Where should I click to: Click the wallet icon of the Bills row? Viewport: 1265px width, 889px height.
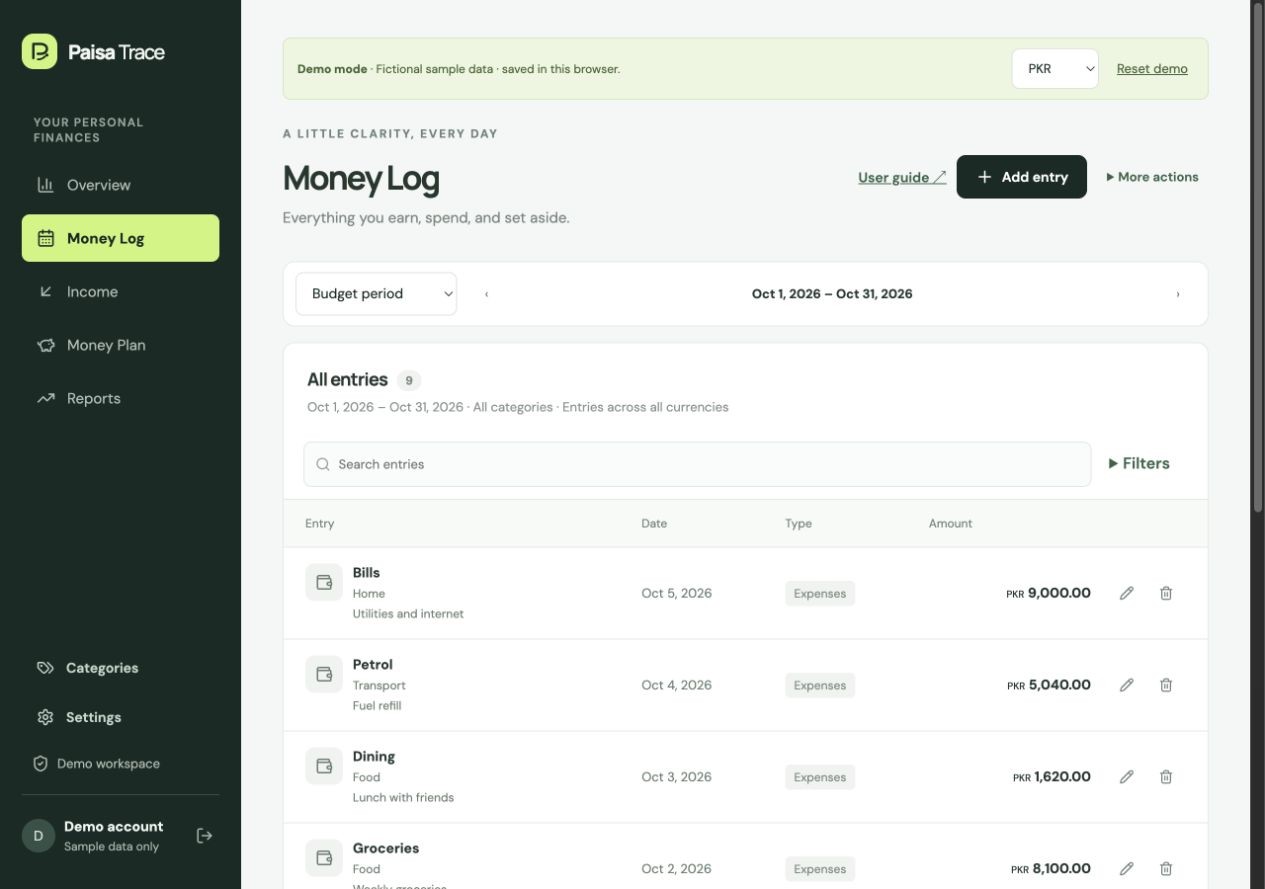(x=324, y=582)
